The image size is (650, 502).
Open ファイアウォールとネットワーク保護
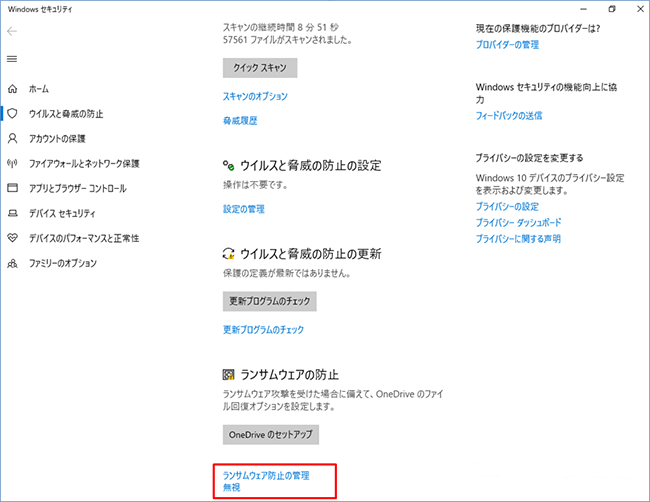(84, 163)
